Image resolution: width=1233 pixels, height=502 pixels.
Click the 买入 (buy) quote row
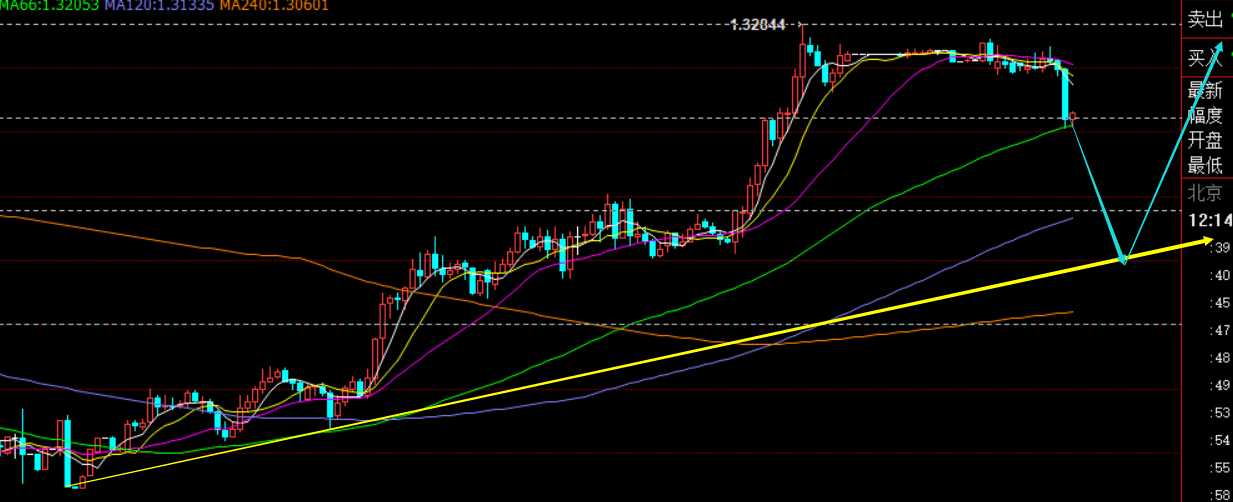click(1207, 59)
